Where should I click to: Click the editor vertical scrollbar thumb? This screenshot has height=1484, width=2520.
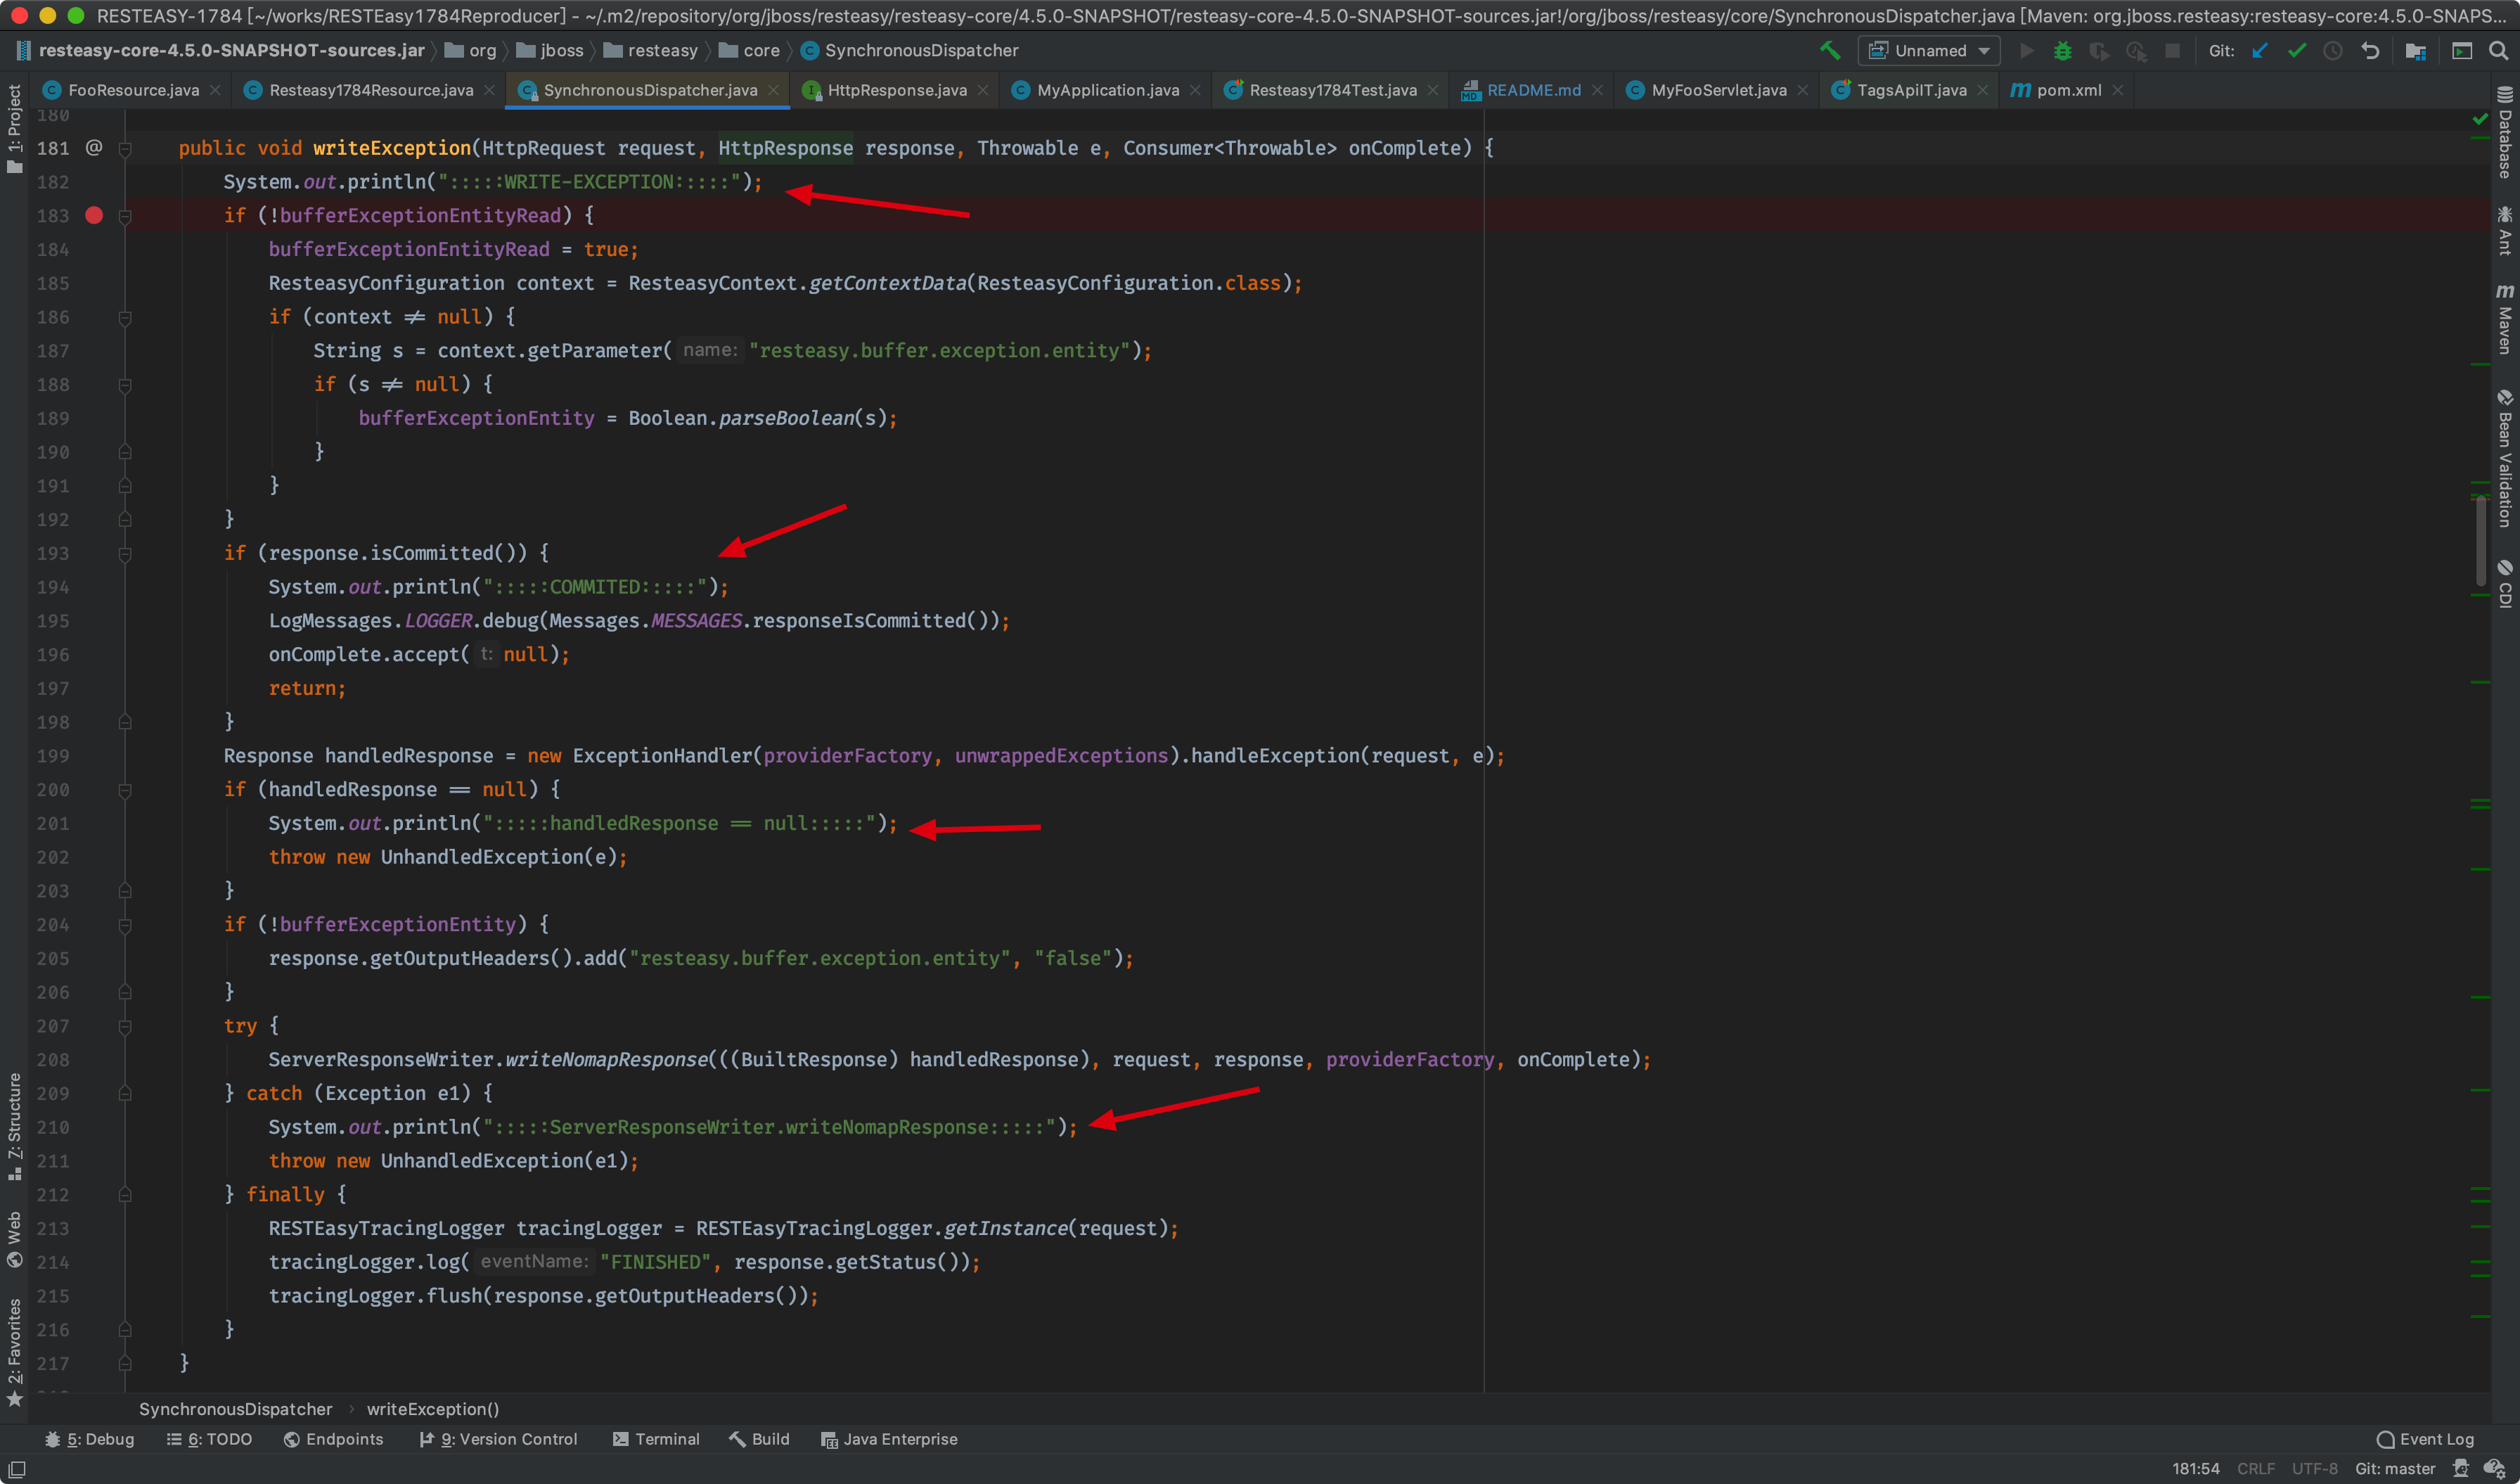coord(2481,540)
